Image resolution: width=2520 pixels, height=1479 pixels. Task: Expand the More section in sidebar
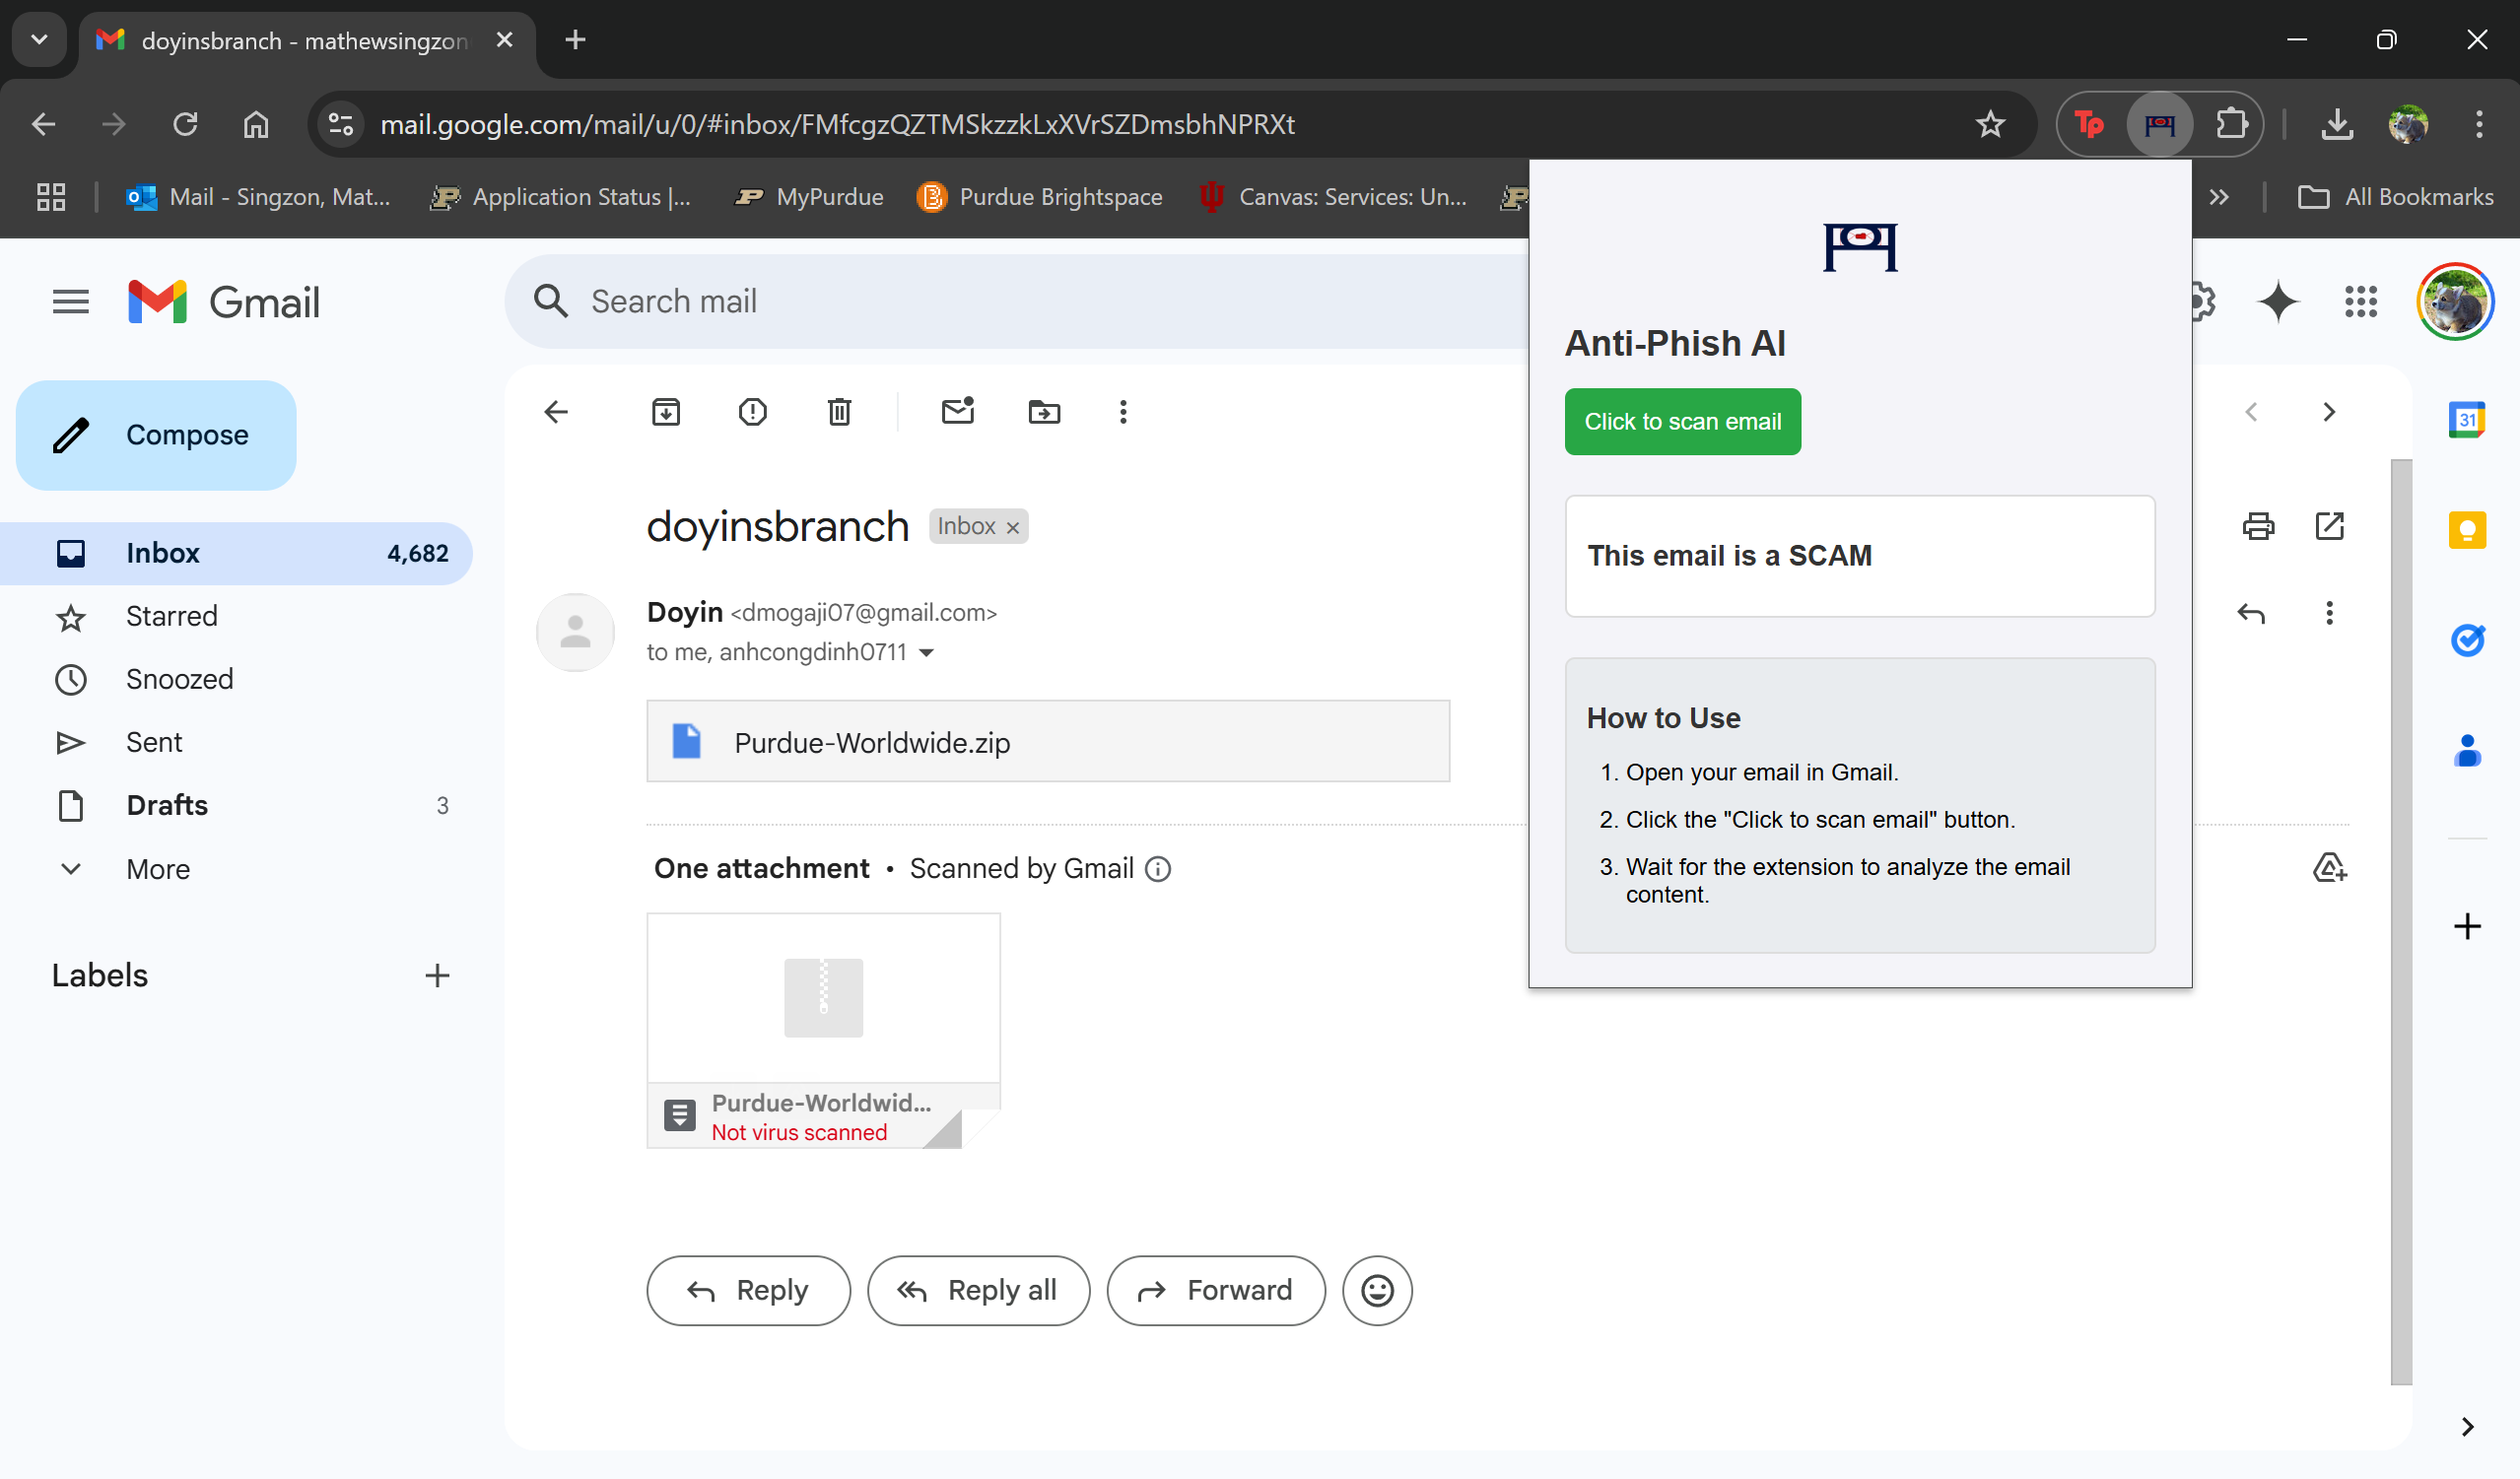coord(157,869)
